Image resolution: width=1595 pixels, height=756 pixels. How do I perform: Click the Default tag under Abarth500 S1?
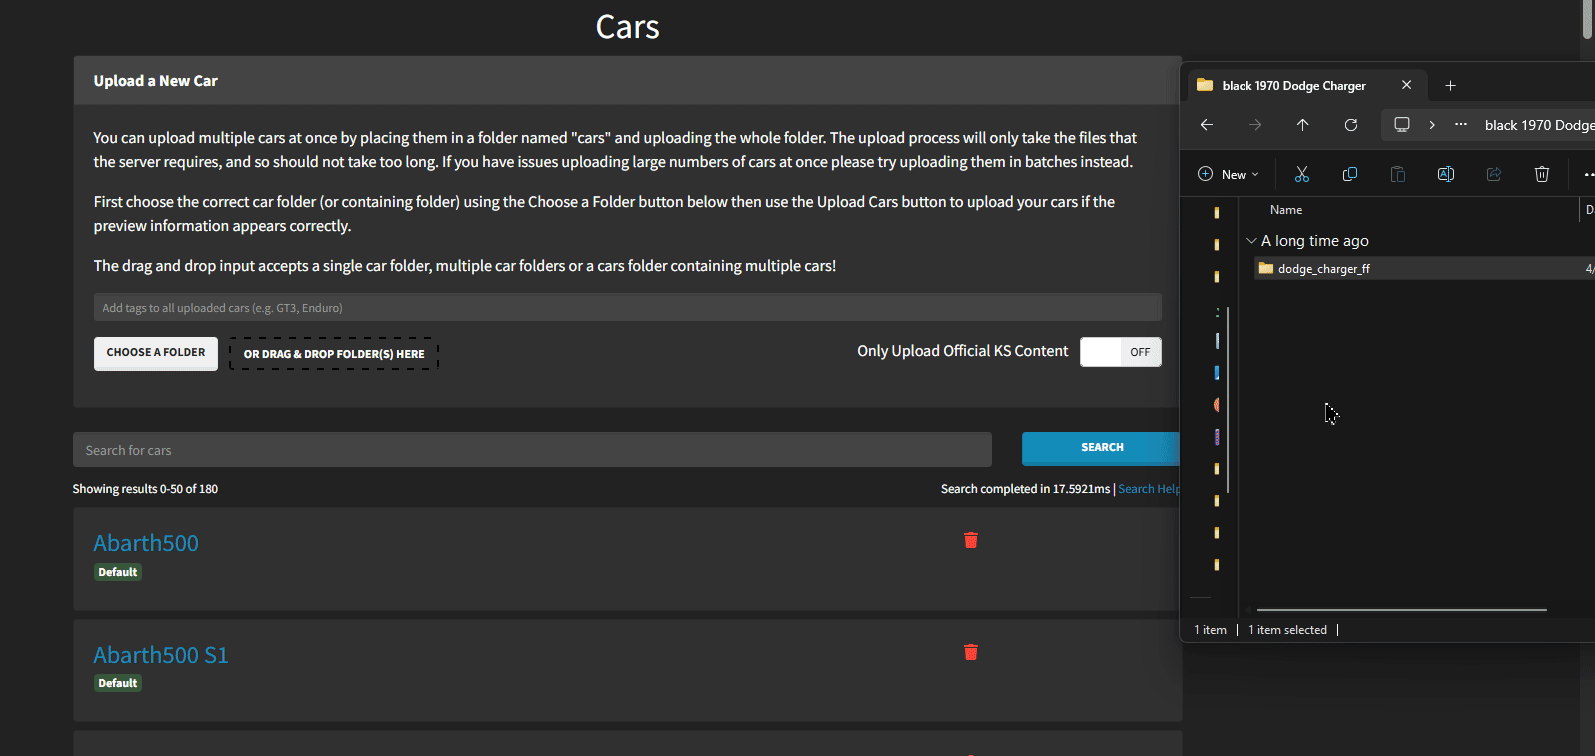click(x=118, y=683)
